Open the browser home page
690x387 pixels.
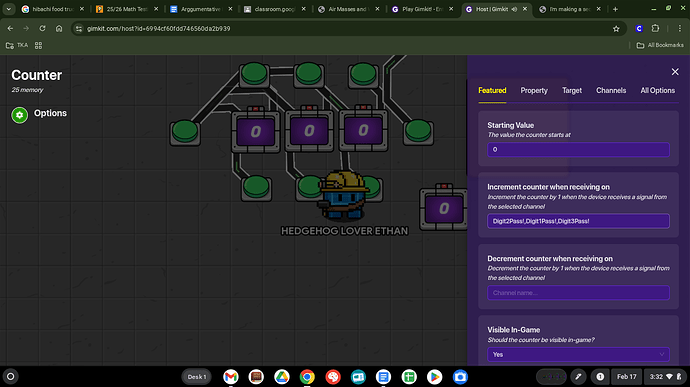59,29
